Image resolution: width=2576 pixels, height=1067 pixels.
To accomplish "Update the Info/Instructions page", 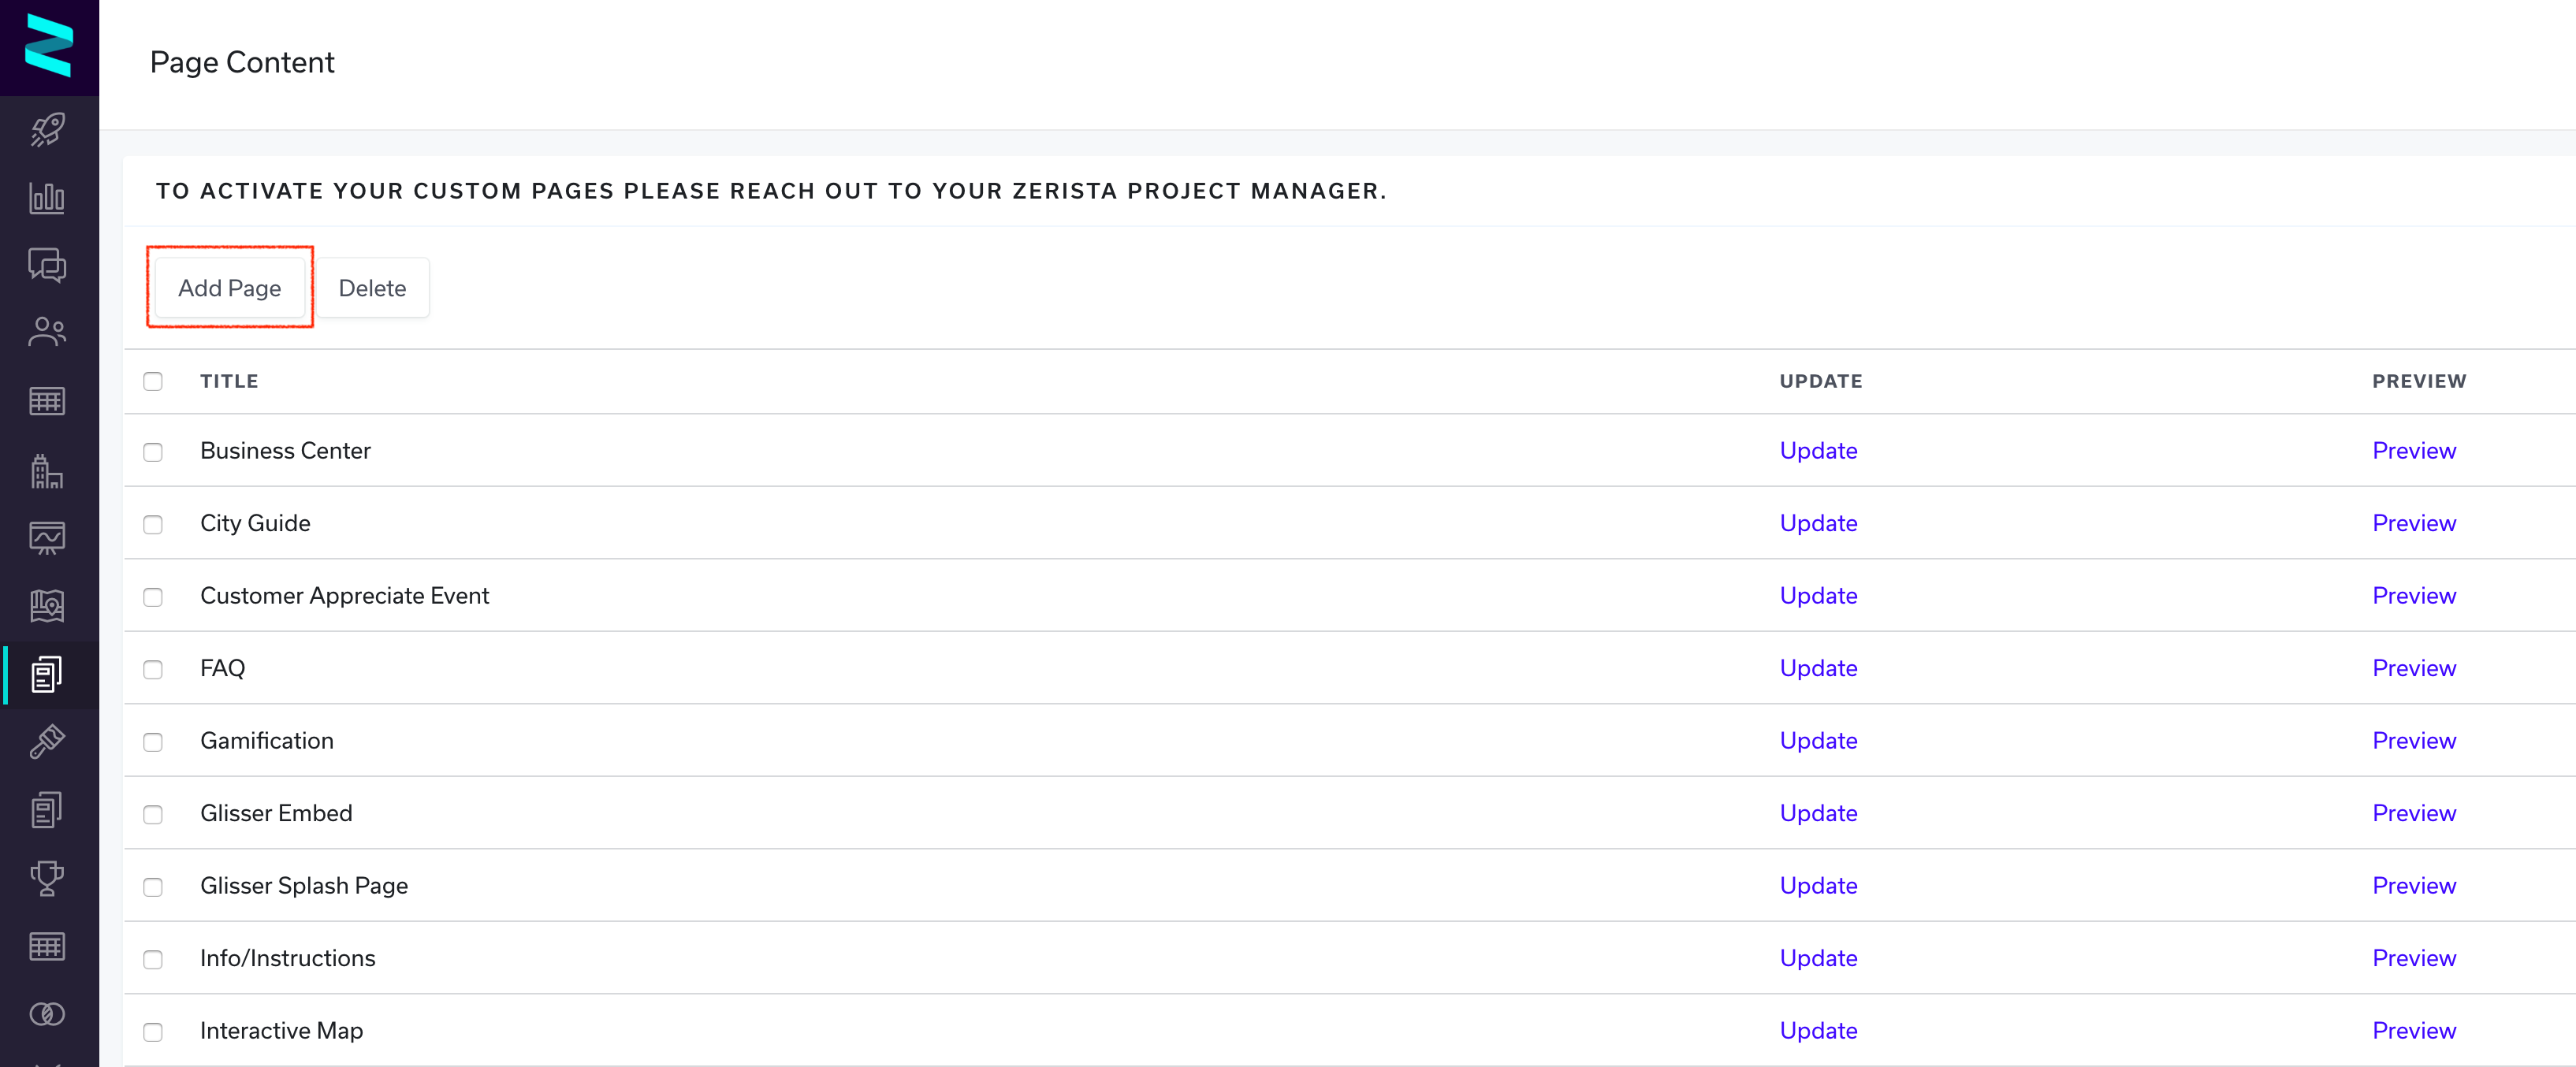I will pos(1818,958).
